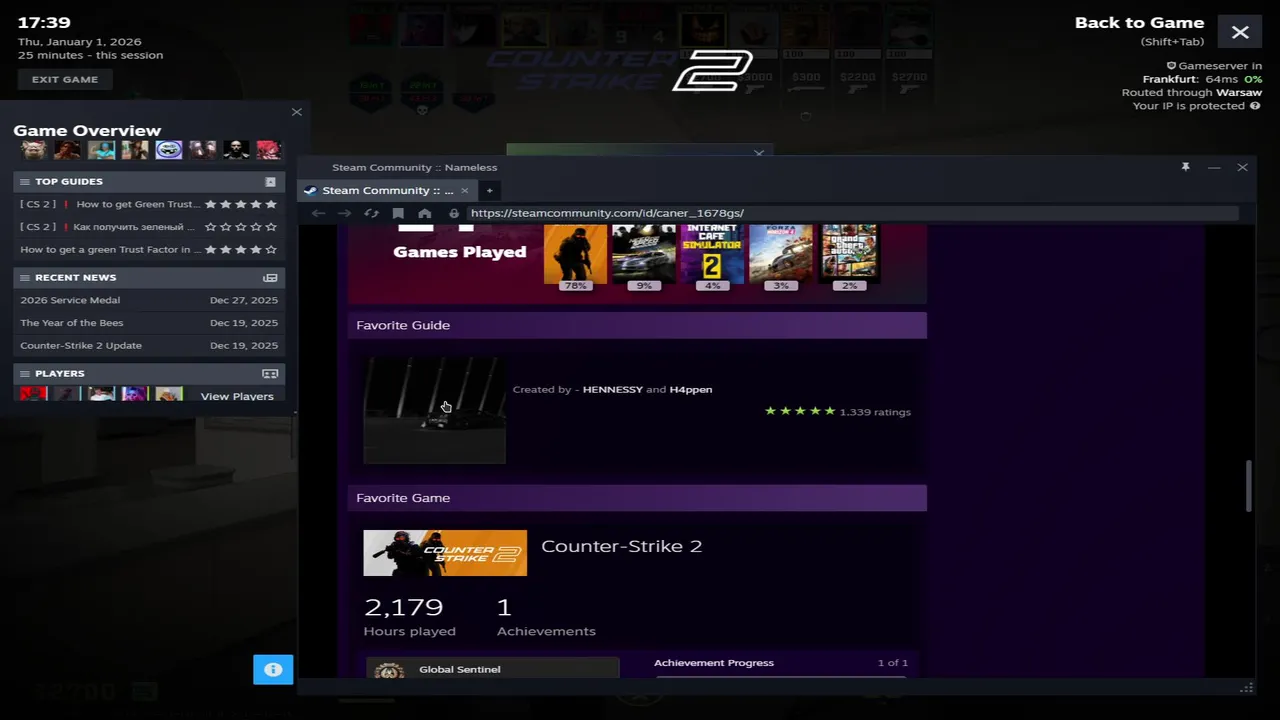This screenshot has height=720, width=1280.
Task: Click the blue info button
Action: [273, 669]
